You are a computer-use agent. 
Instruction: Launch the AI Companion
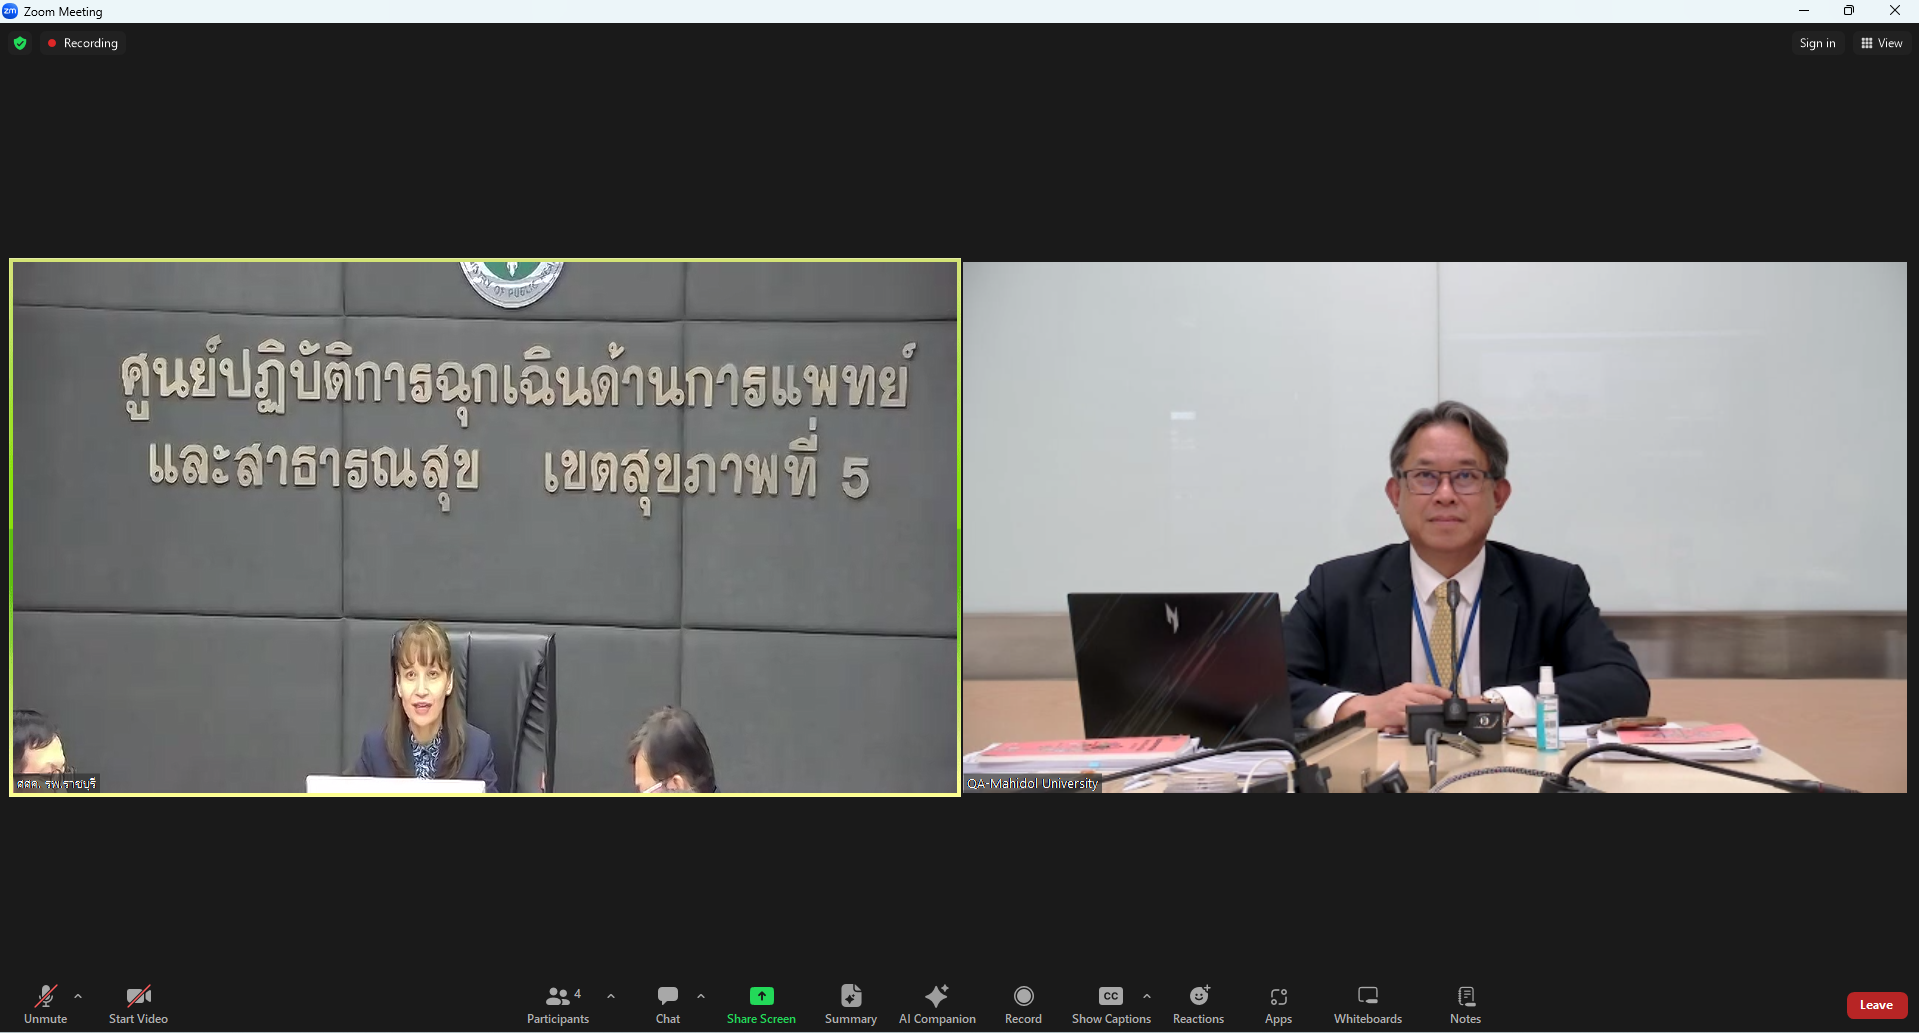pyautogui.click(x=936, y=1004)
